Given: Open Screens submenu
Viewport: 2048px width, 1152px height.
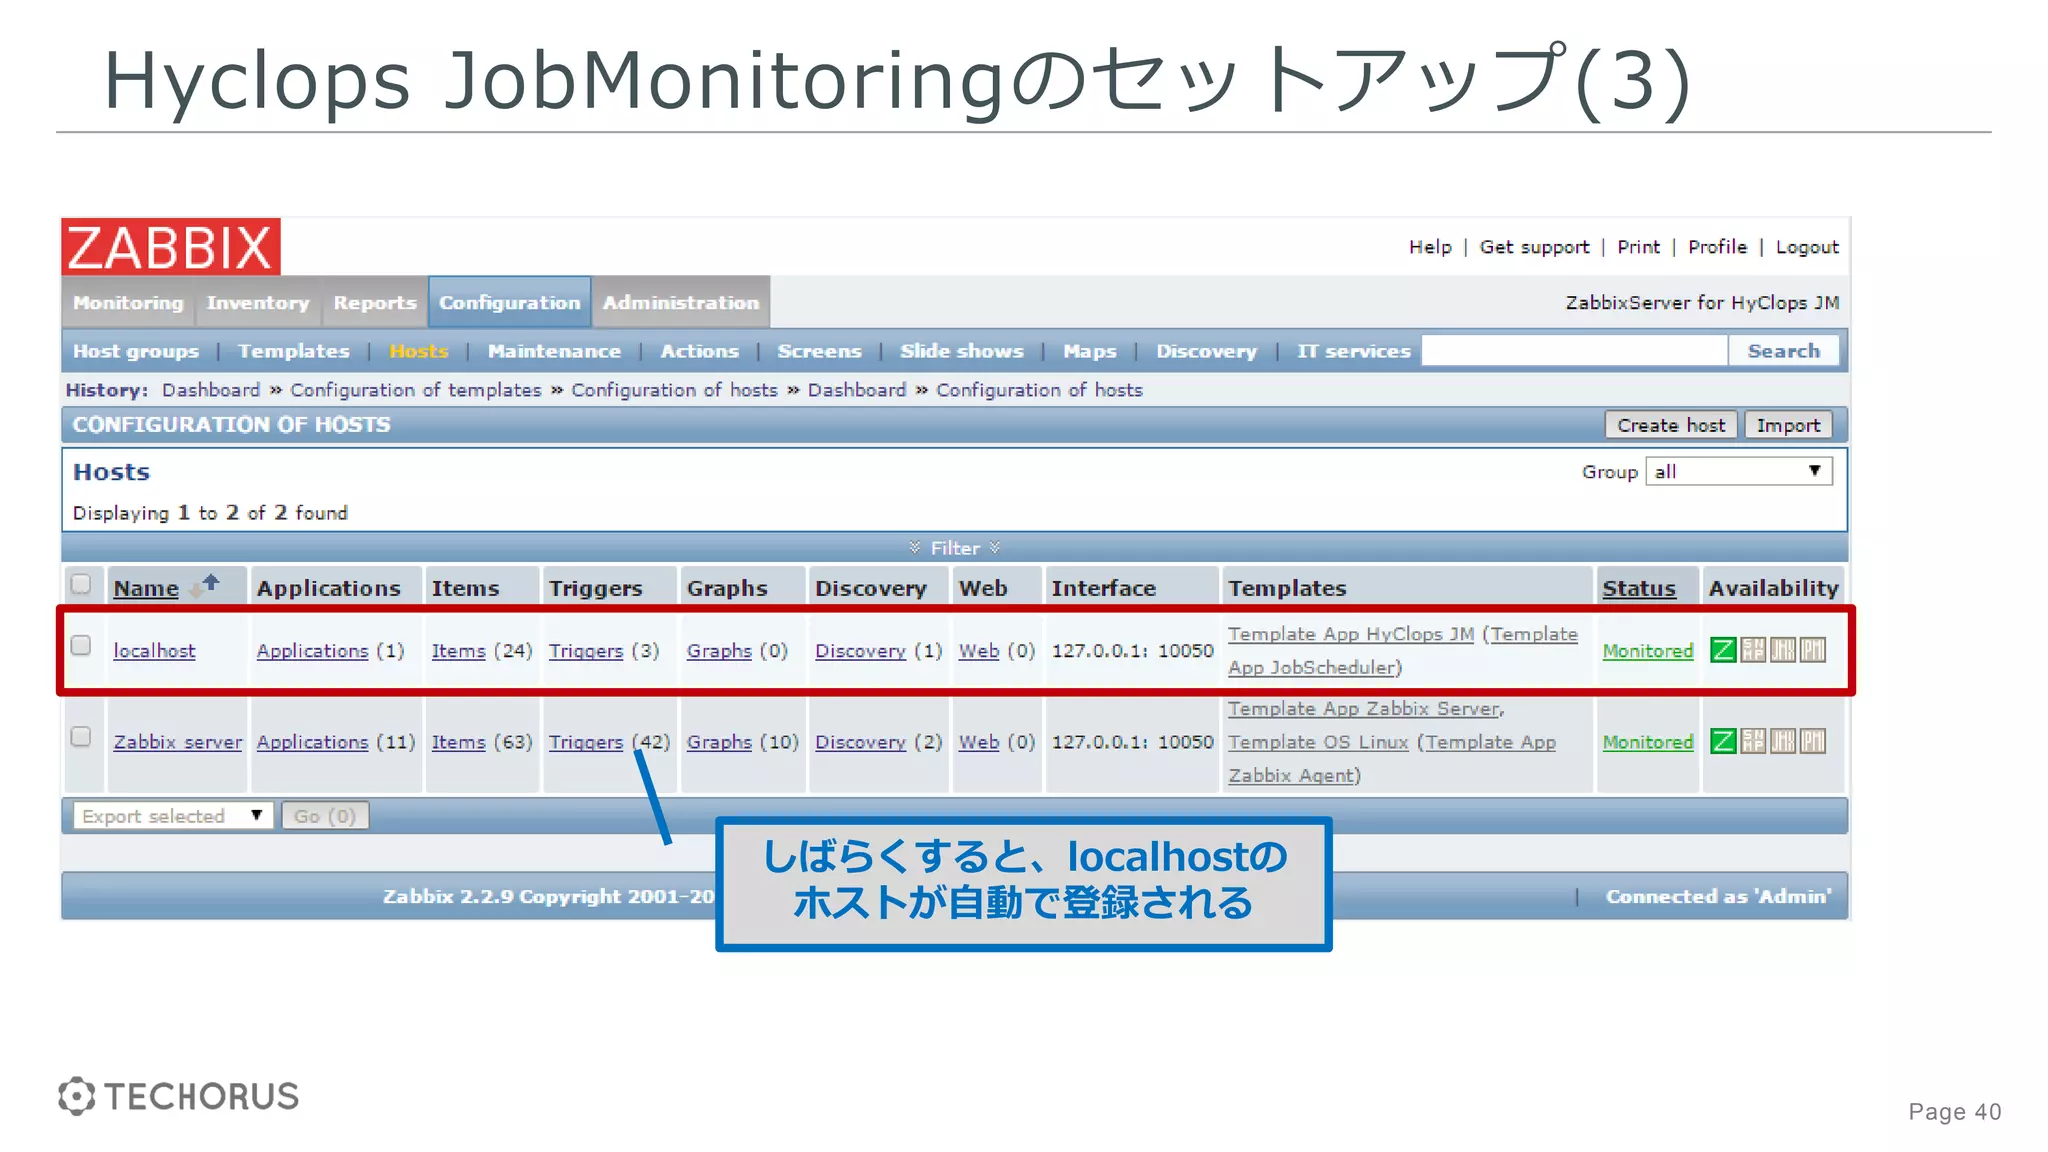Looking at the screenshot, I should 819,351.
